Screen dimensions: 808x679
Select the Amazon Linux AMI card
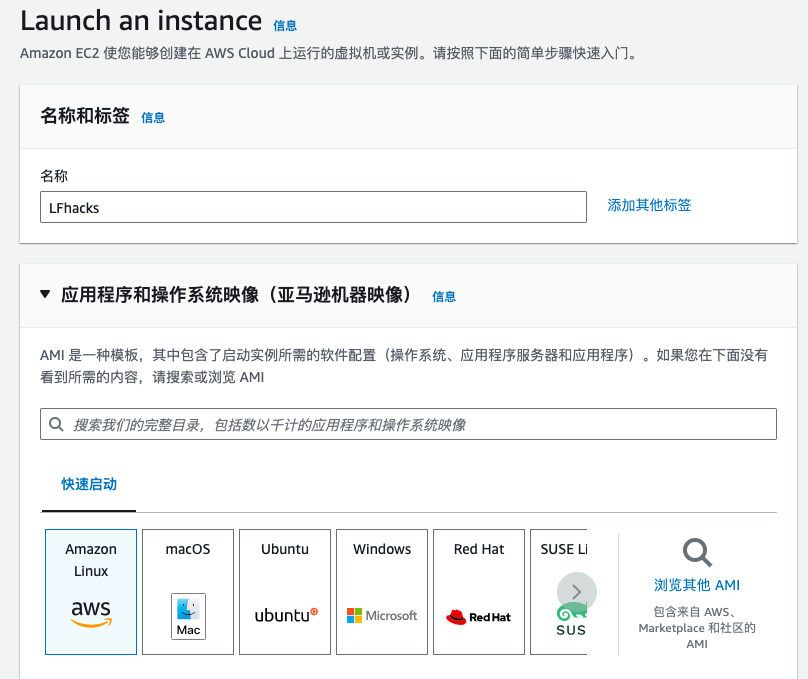(x=91, y=591)
